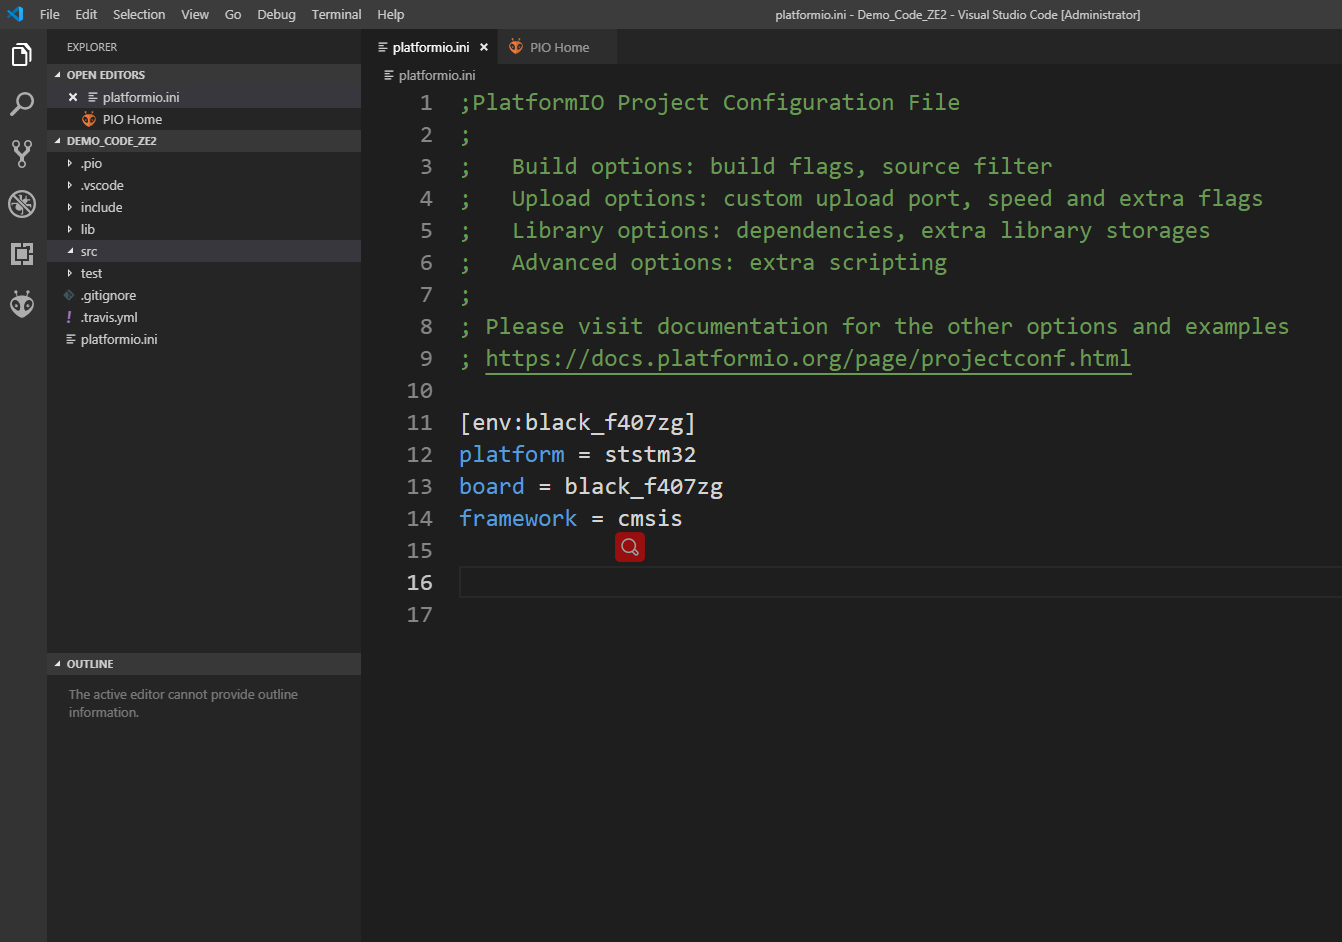This screenshot has width=1342, height=942.
Task: Open the Debug view icon
Action: pos(22,203)
